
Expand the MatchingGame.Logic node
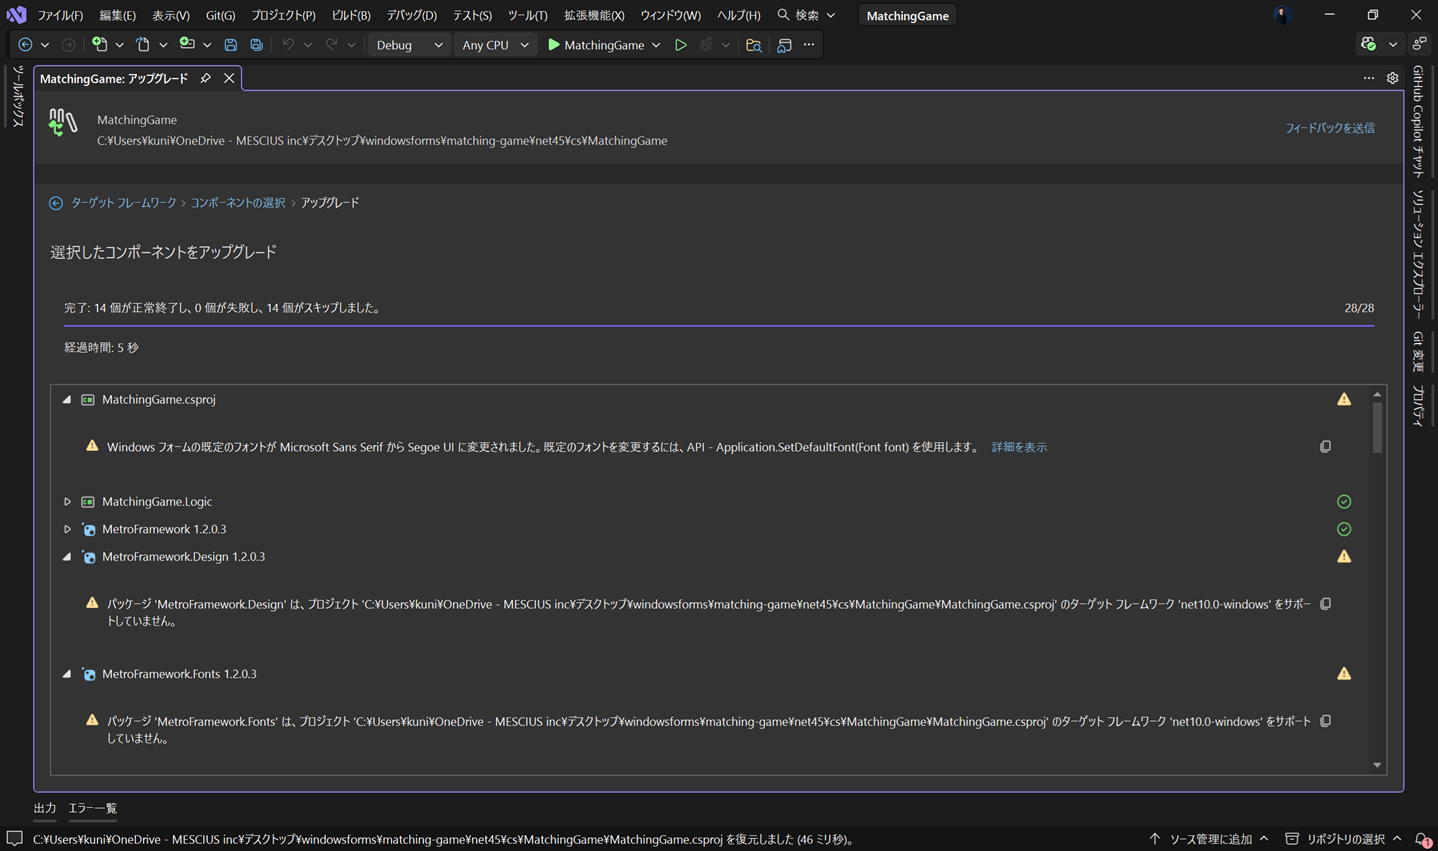click(x=67, y=502)
